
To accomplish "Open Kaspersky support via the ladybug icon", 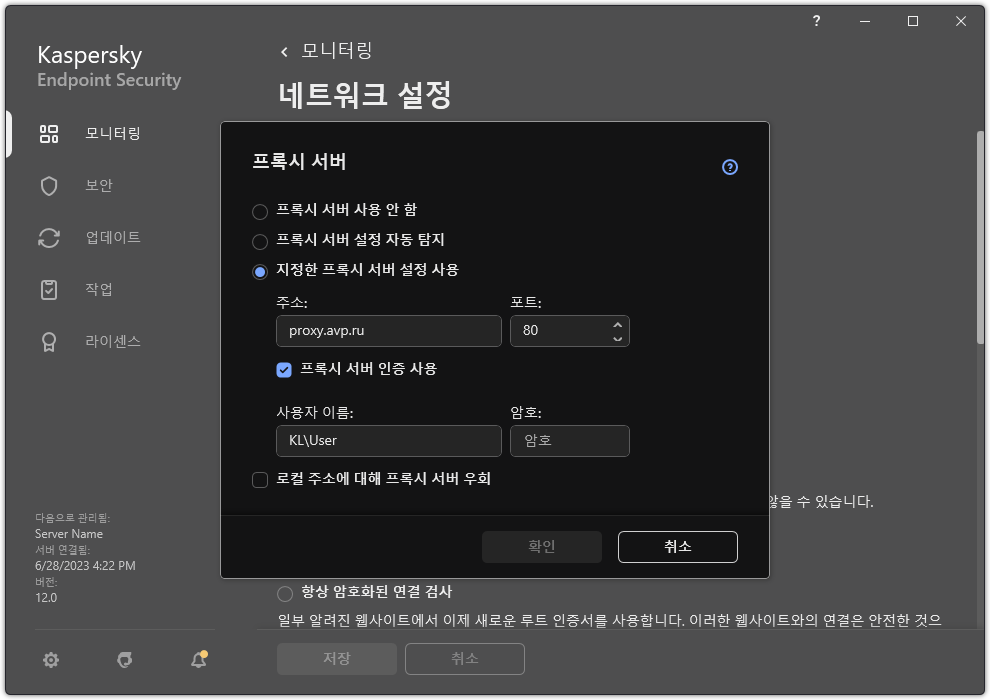I will point(124,660).
